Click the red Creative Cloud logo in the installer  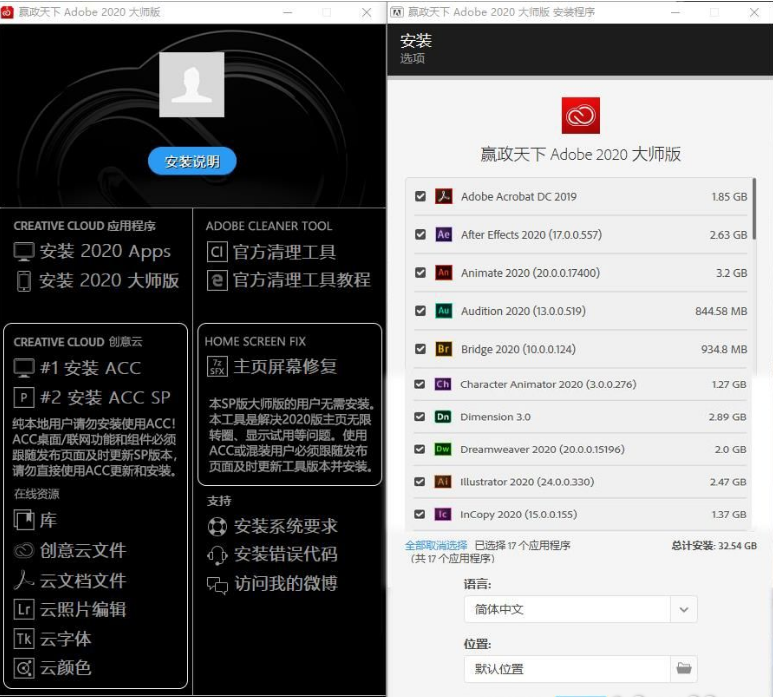pos(581,115)
